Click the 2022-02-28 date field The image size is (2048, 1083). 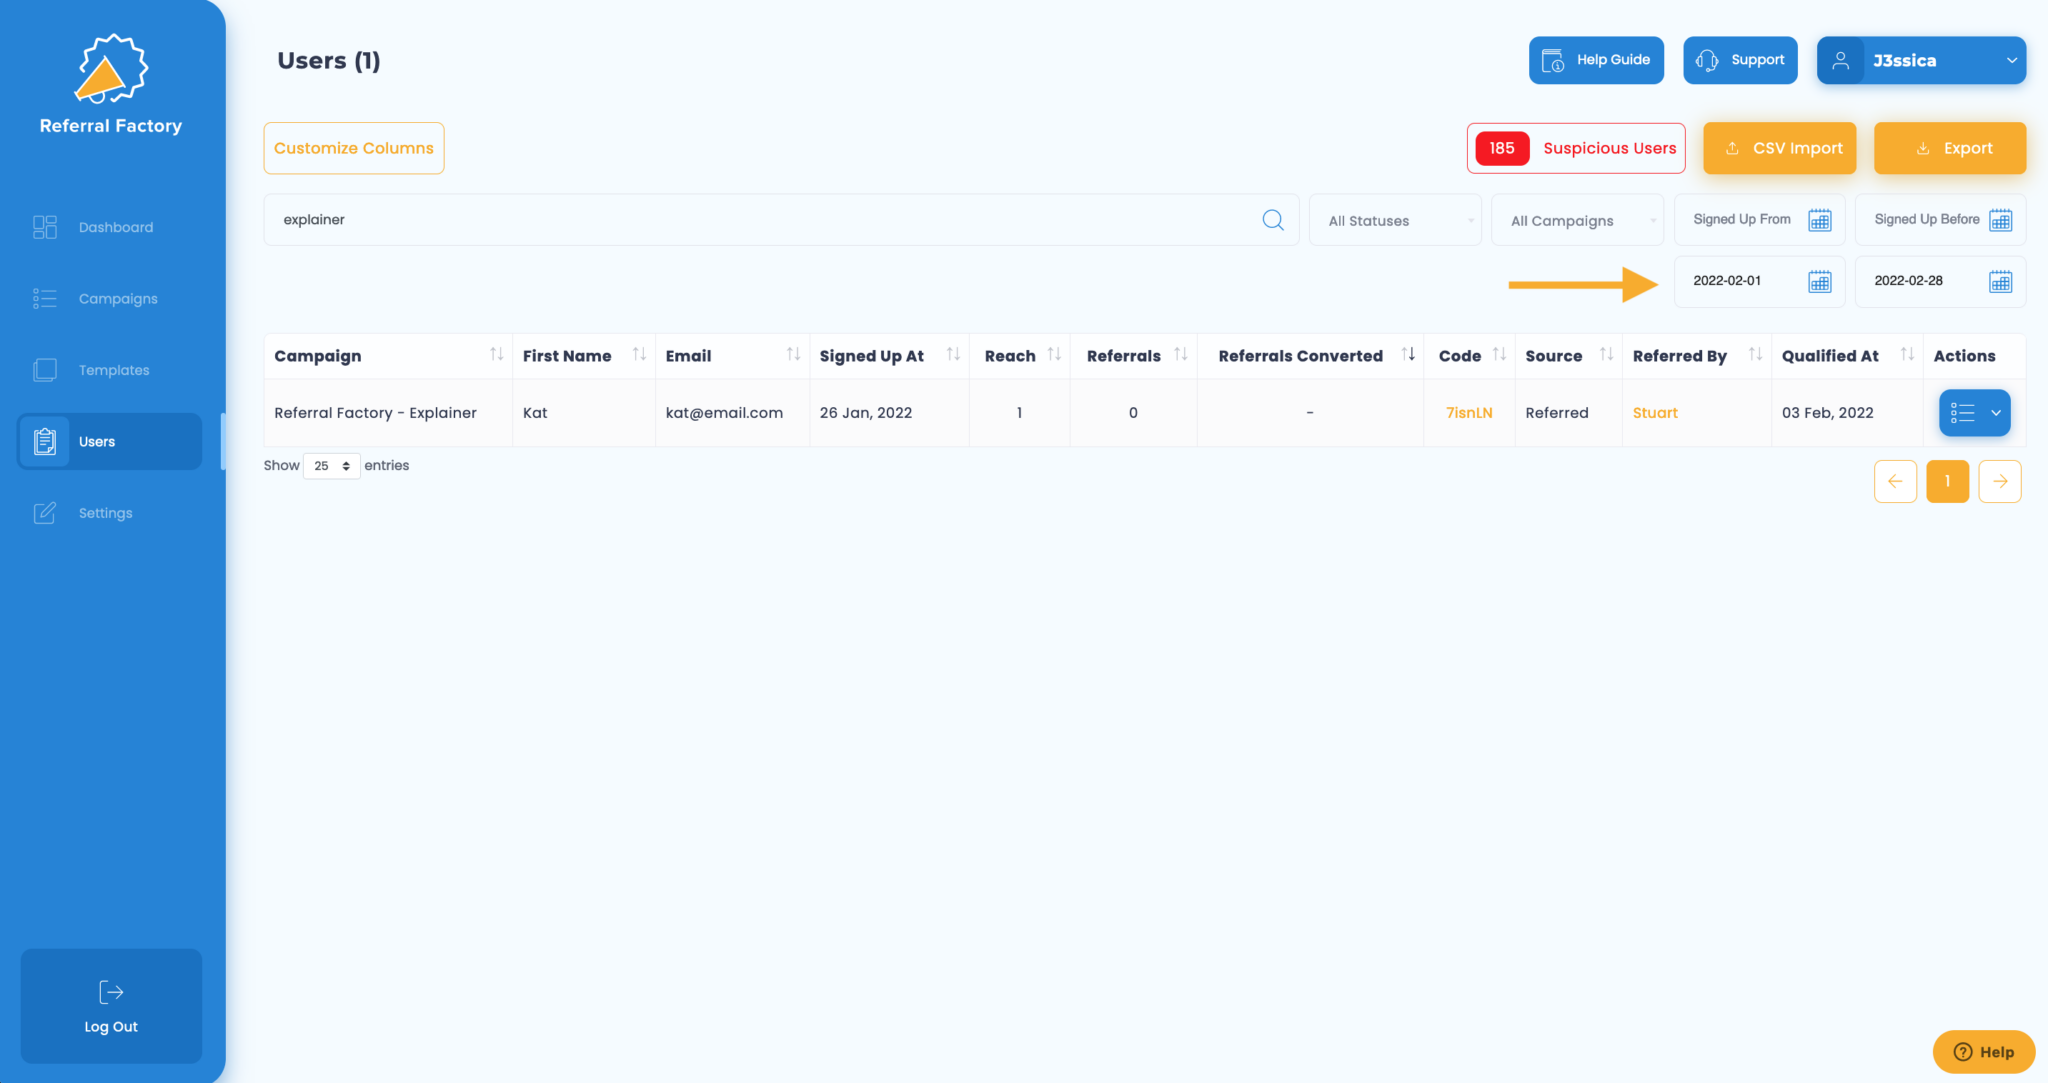pyautogui.click(x=1941, y=281)
